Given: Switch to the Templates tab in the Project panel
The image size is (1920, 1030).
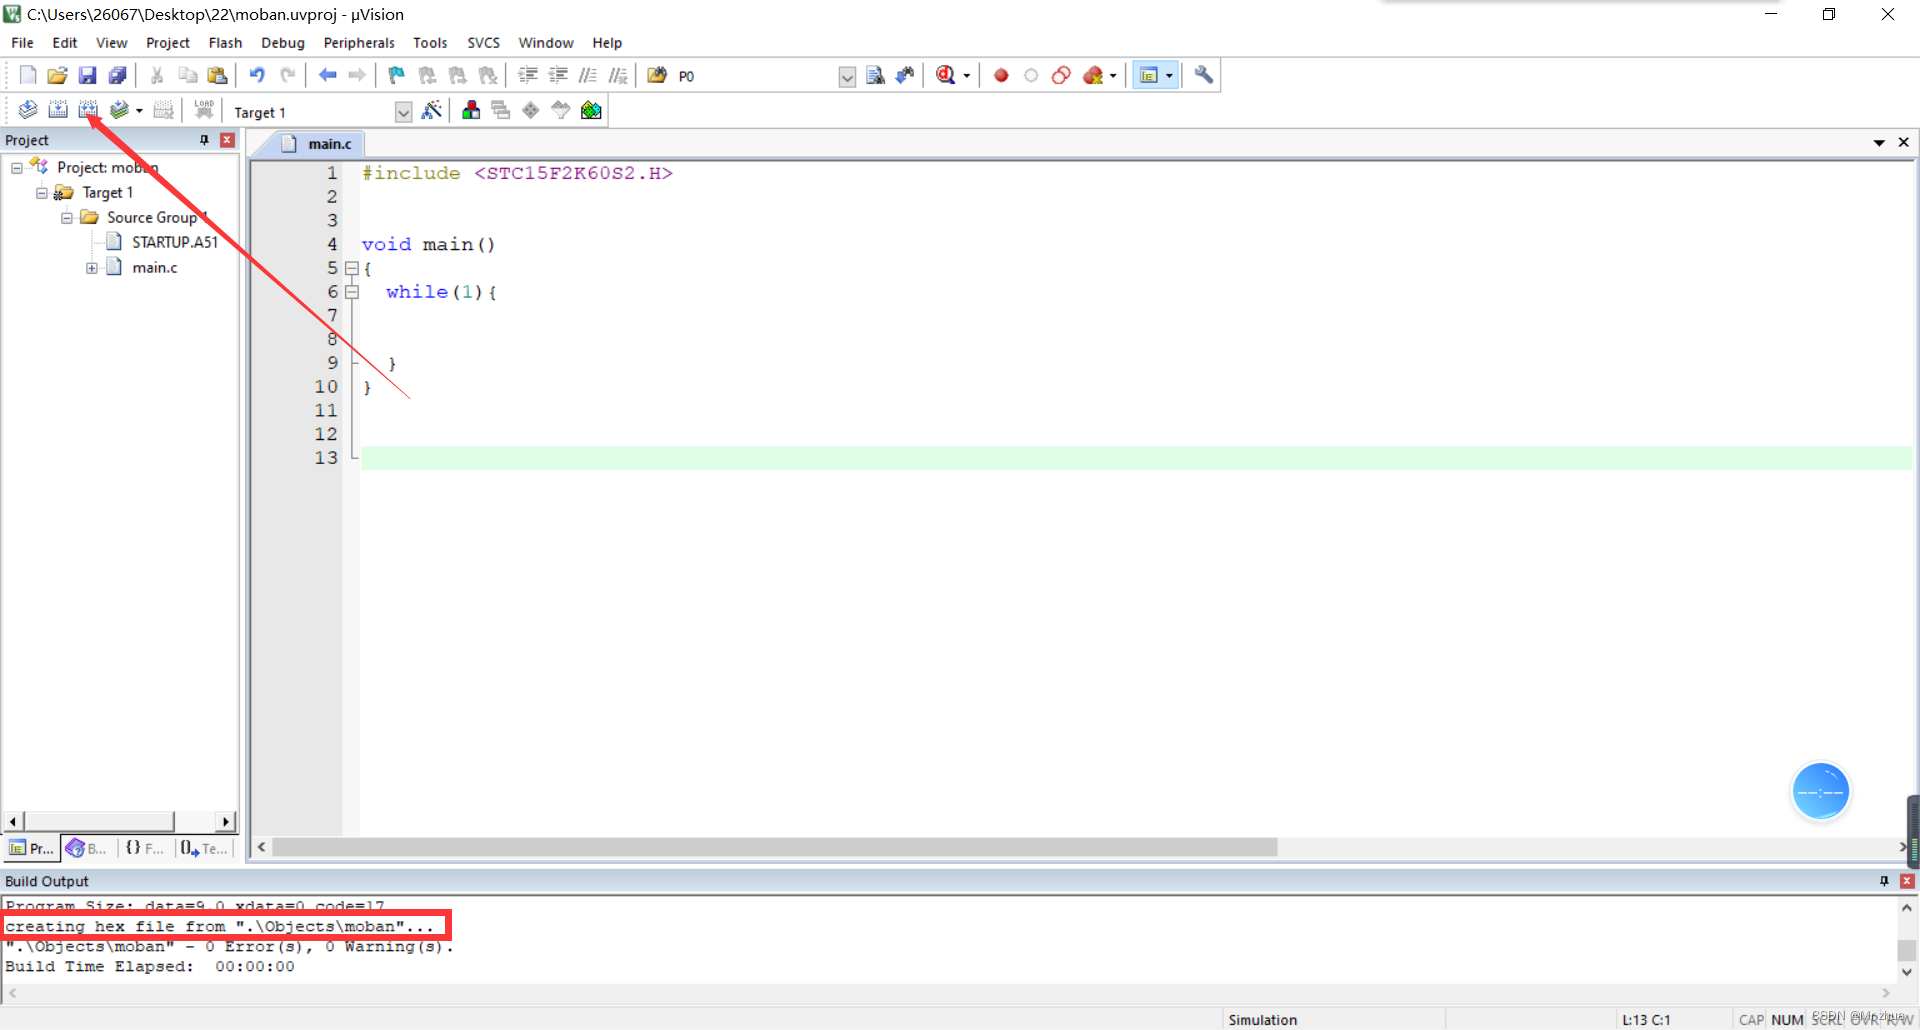Looking at the screenshot, I should 205,848.
